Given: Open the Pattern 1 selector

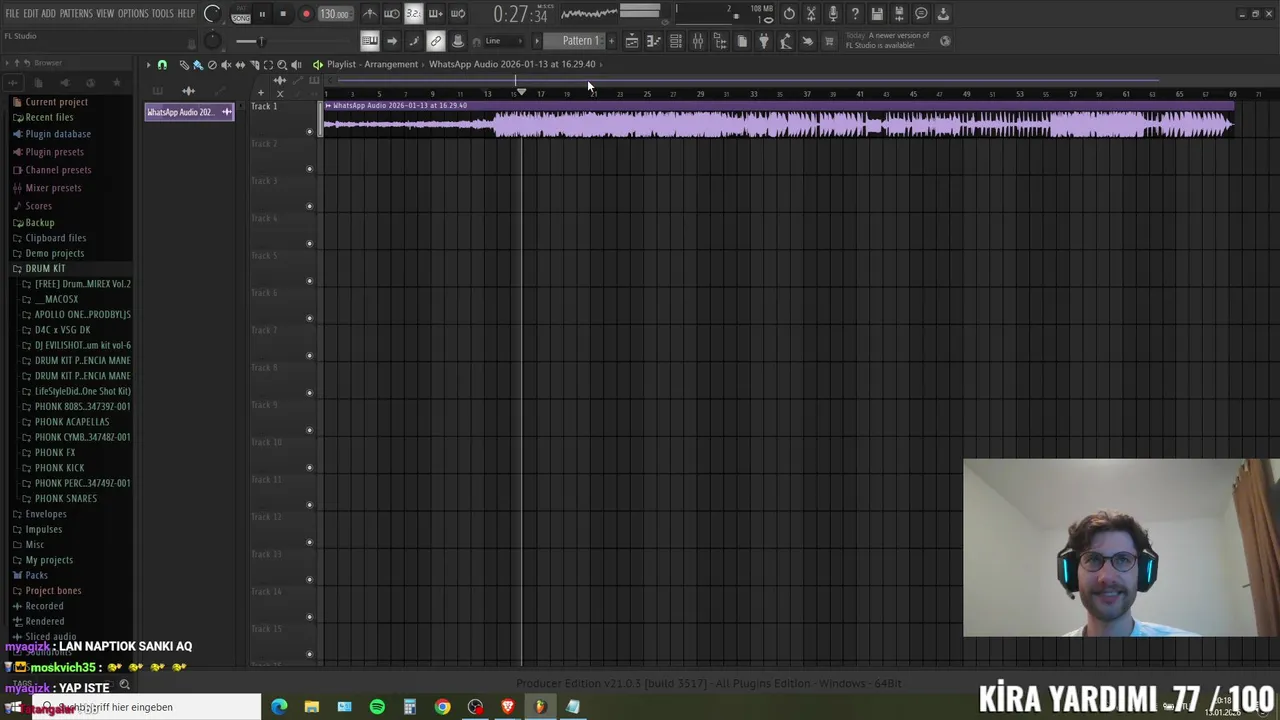Looking at the screenshot, I should click(x=576, y=41).
